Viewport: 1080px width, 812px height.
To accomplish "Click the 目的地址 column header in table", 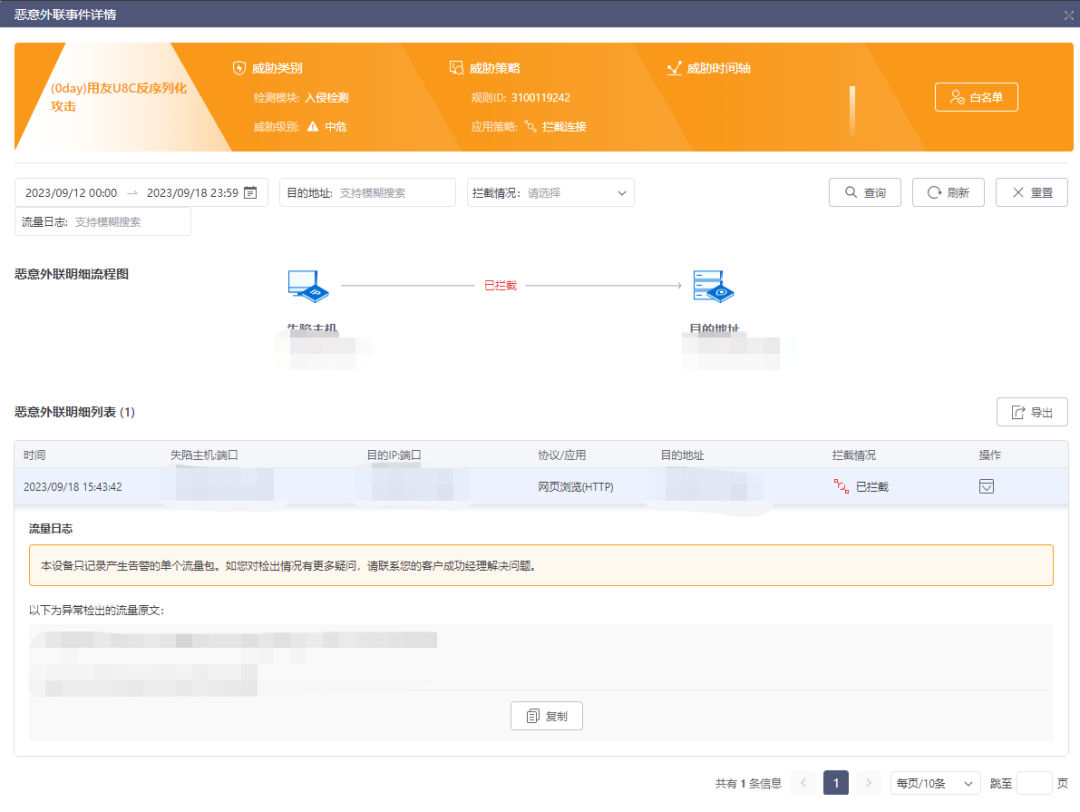I will coord(683,455).
